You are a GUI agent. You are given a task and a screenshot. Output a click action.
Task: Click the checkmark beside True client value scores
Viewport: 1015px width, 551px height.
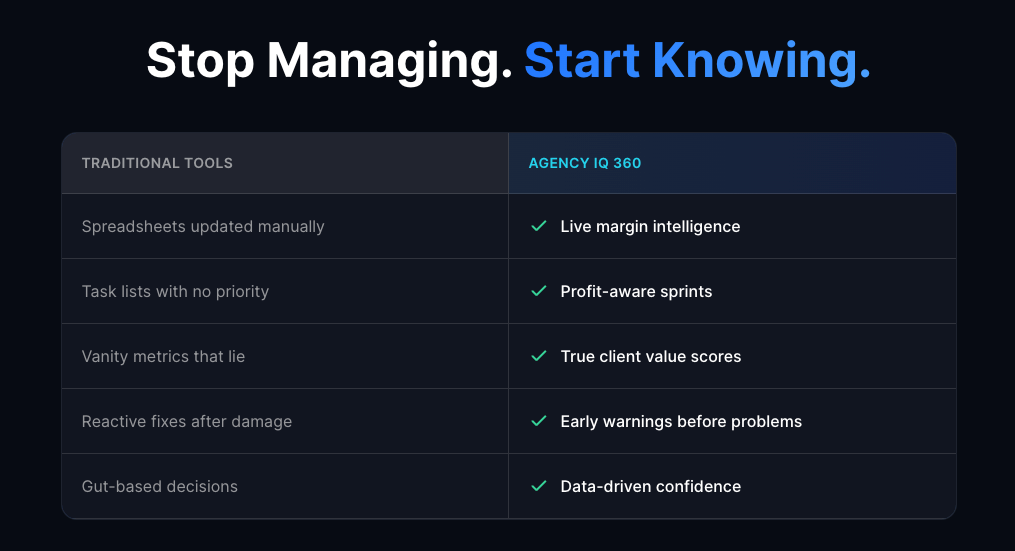(539, 356)
